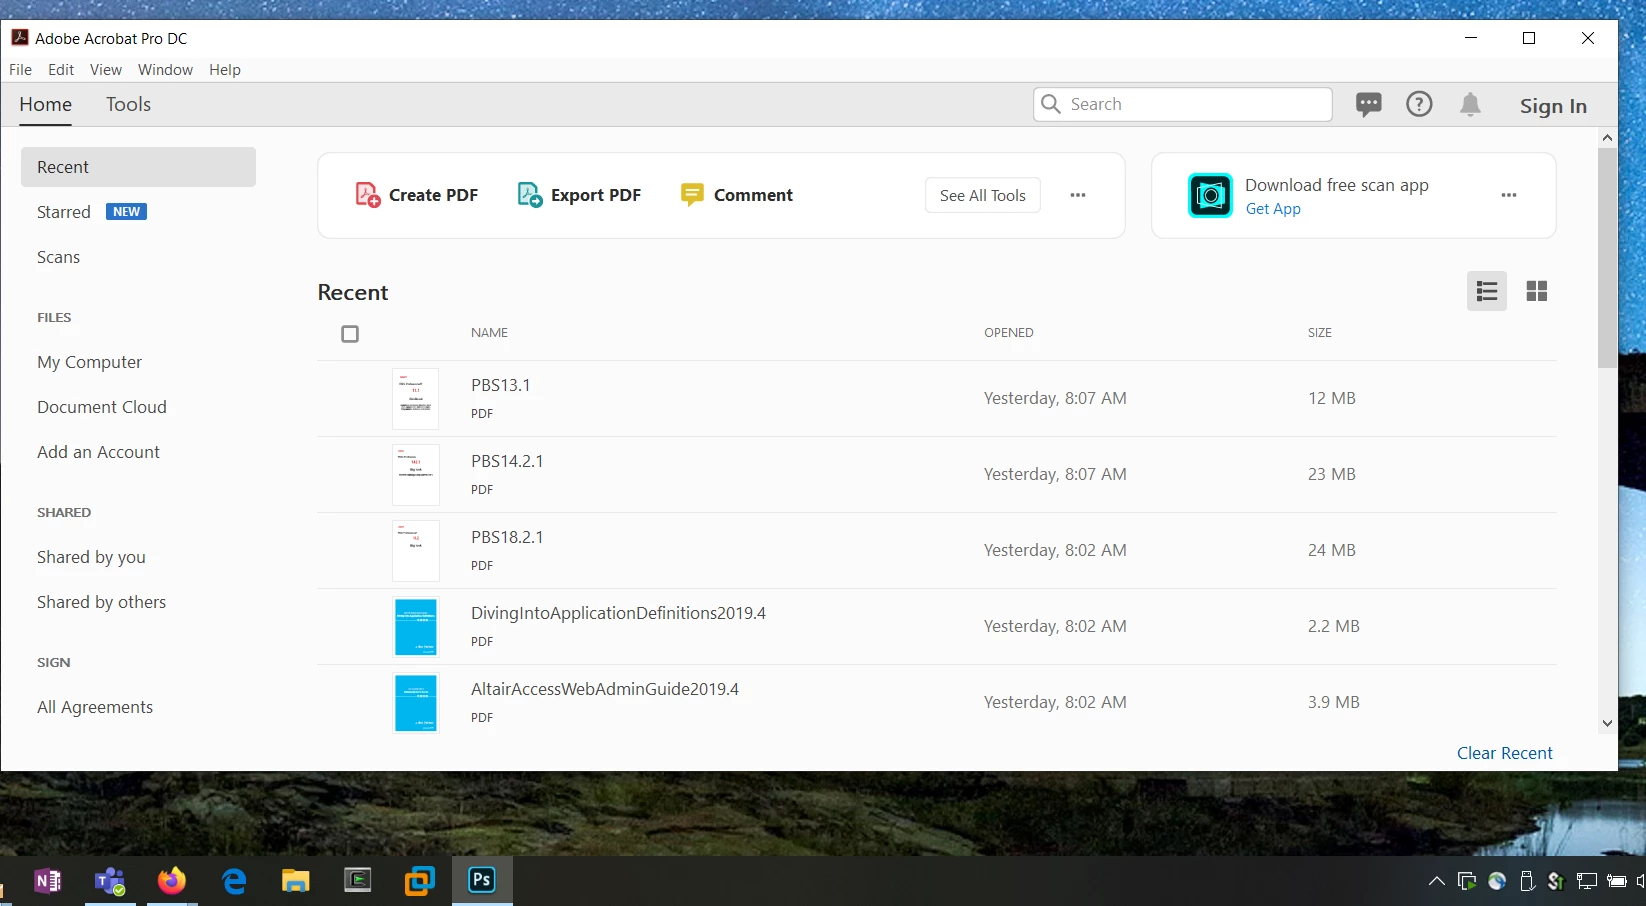Click the NEW badge beside Starred
1646x906 pixels.
coord(127,212)
